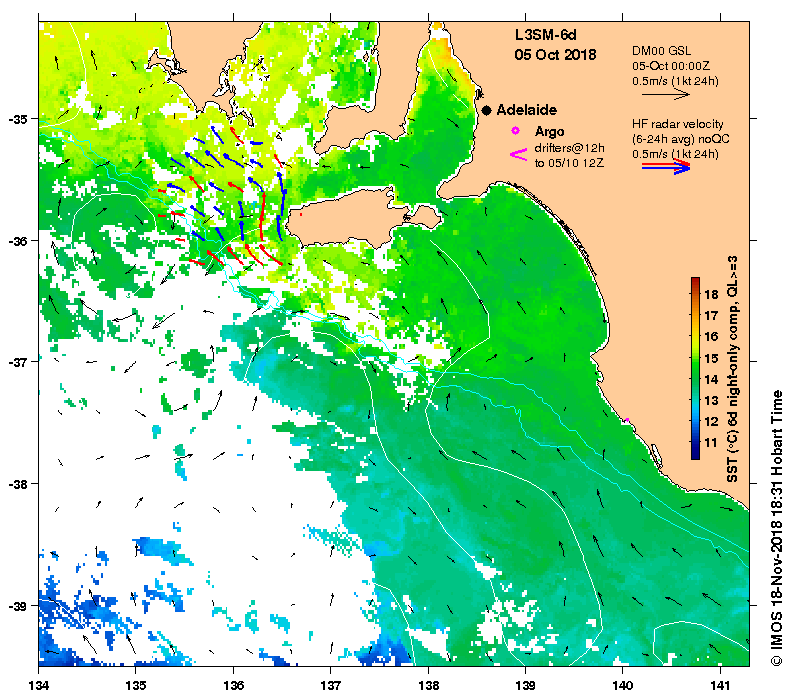Click the IMOS copyright timestamp text
This screenshot has width=791, height=700.
coord(776,528)
